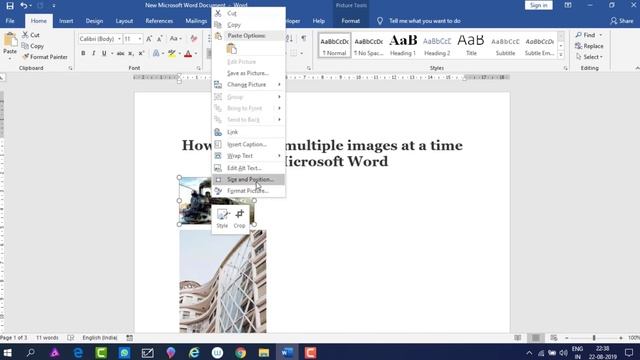Open the font size dropdown

[140, 39]
